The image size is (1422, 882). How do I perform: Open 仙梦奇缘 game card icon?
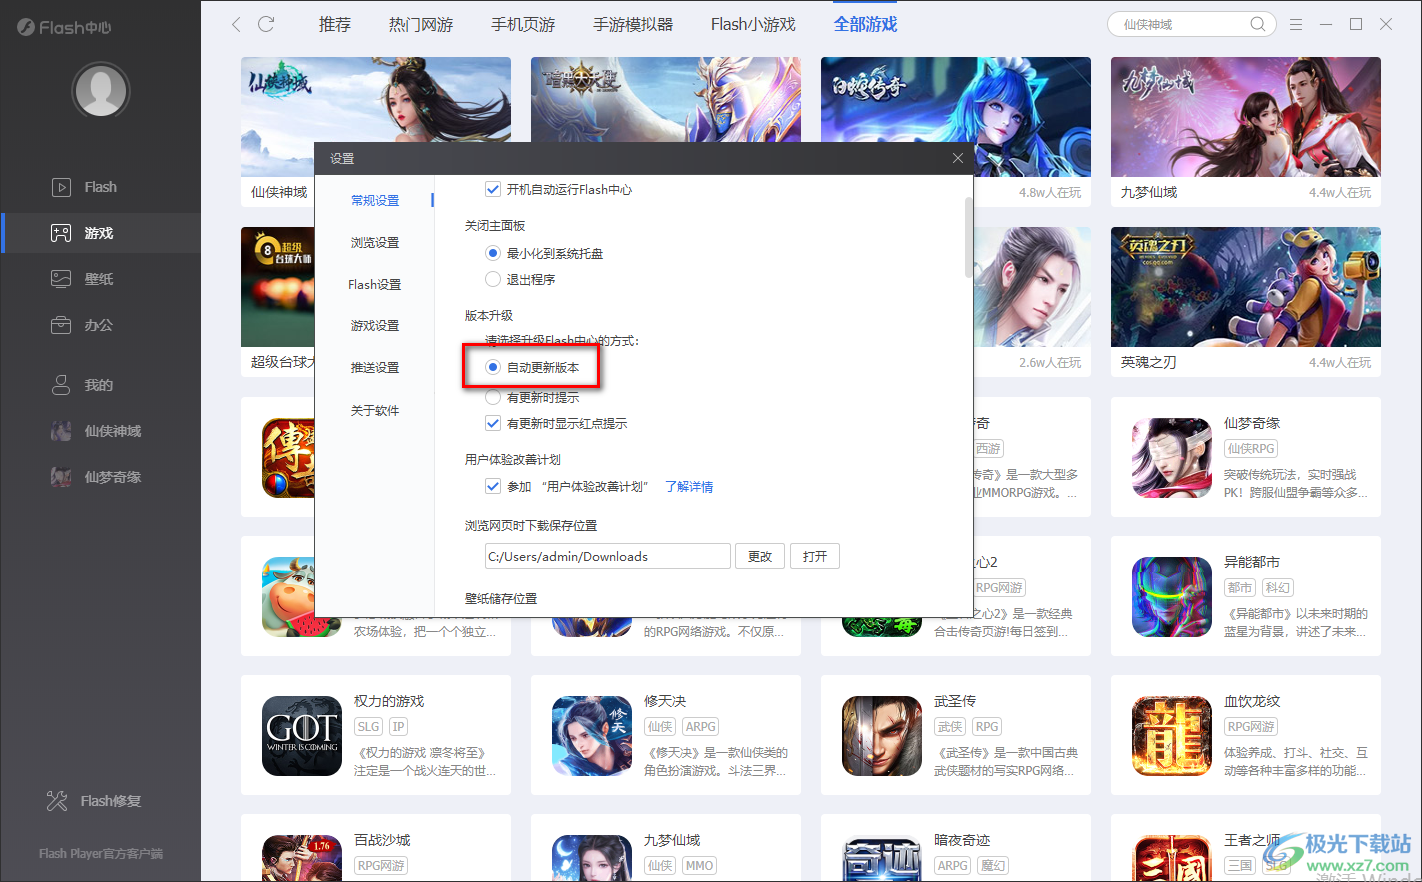[x=1172, y=458]
